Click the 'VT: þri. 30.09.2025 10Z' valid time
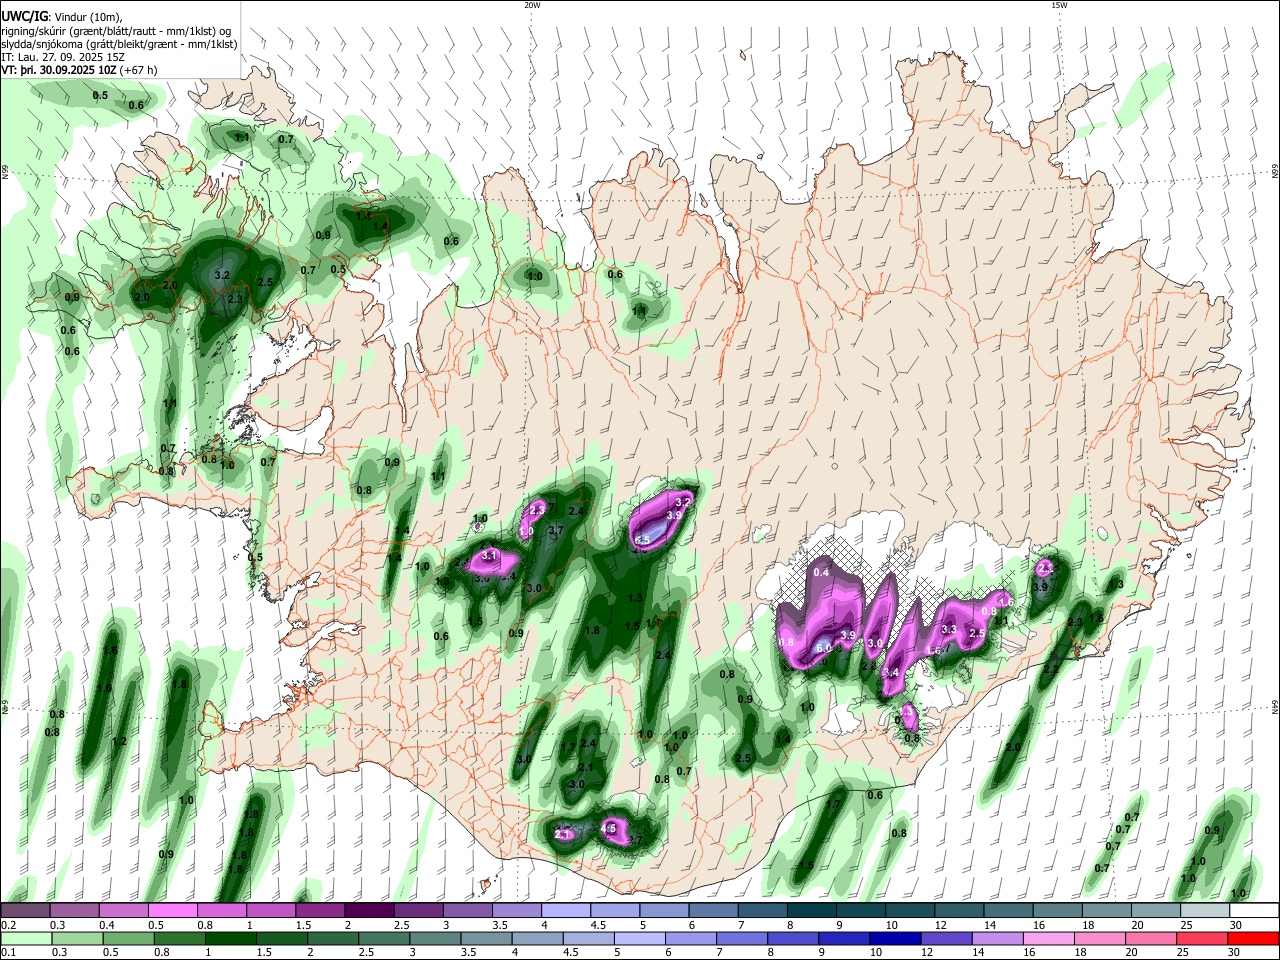 pyautogui.click(x=58, y=71)
